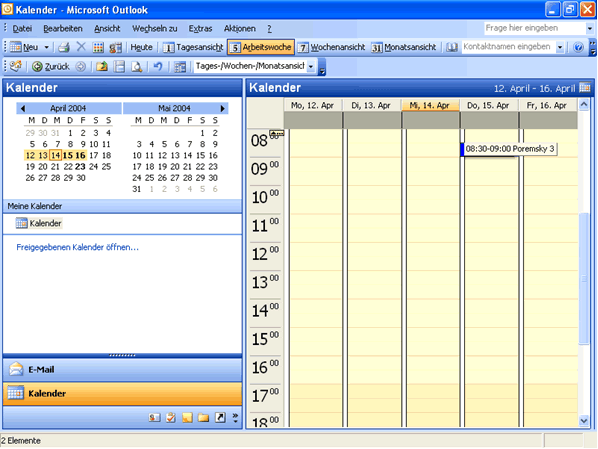Open Notes yellow sticky icon

(187, 418)
